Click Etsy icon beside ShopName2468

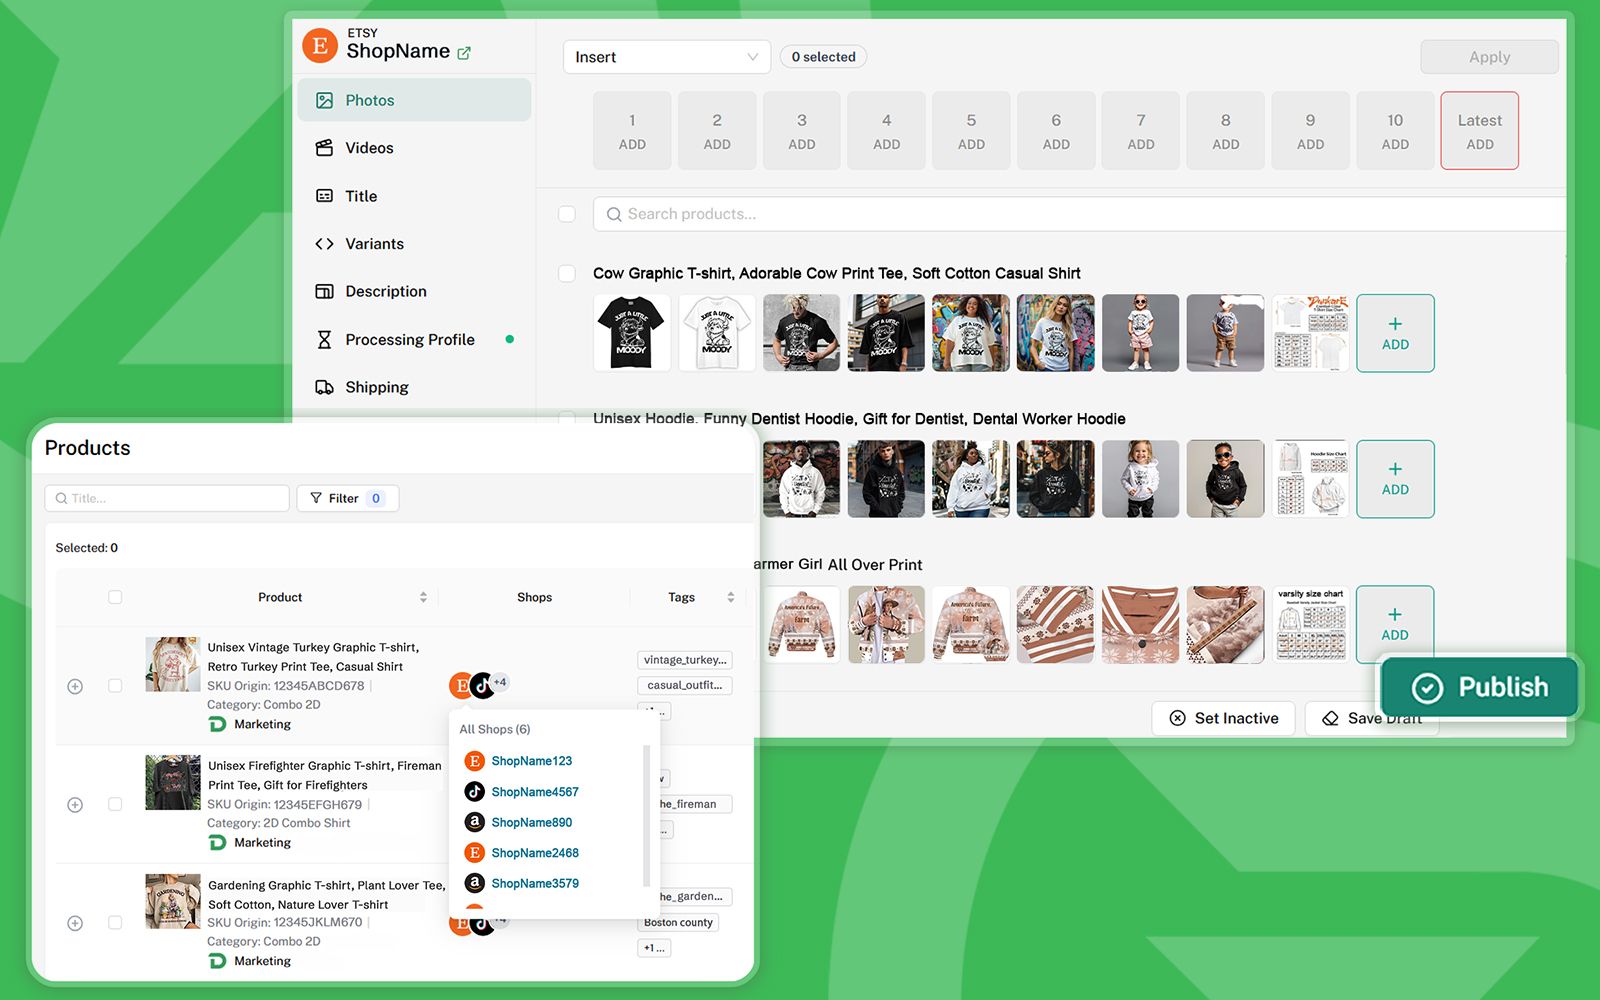(x=475, y=853)
